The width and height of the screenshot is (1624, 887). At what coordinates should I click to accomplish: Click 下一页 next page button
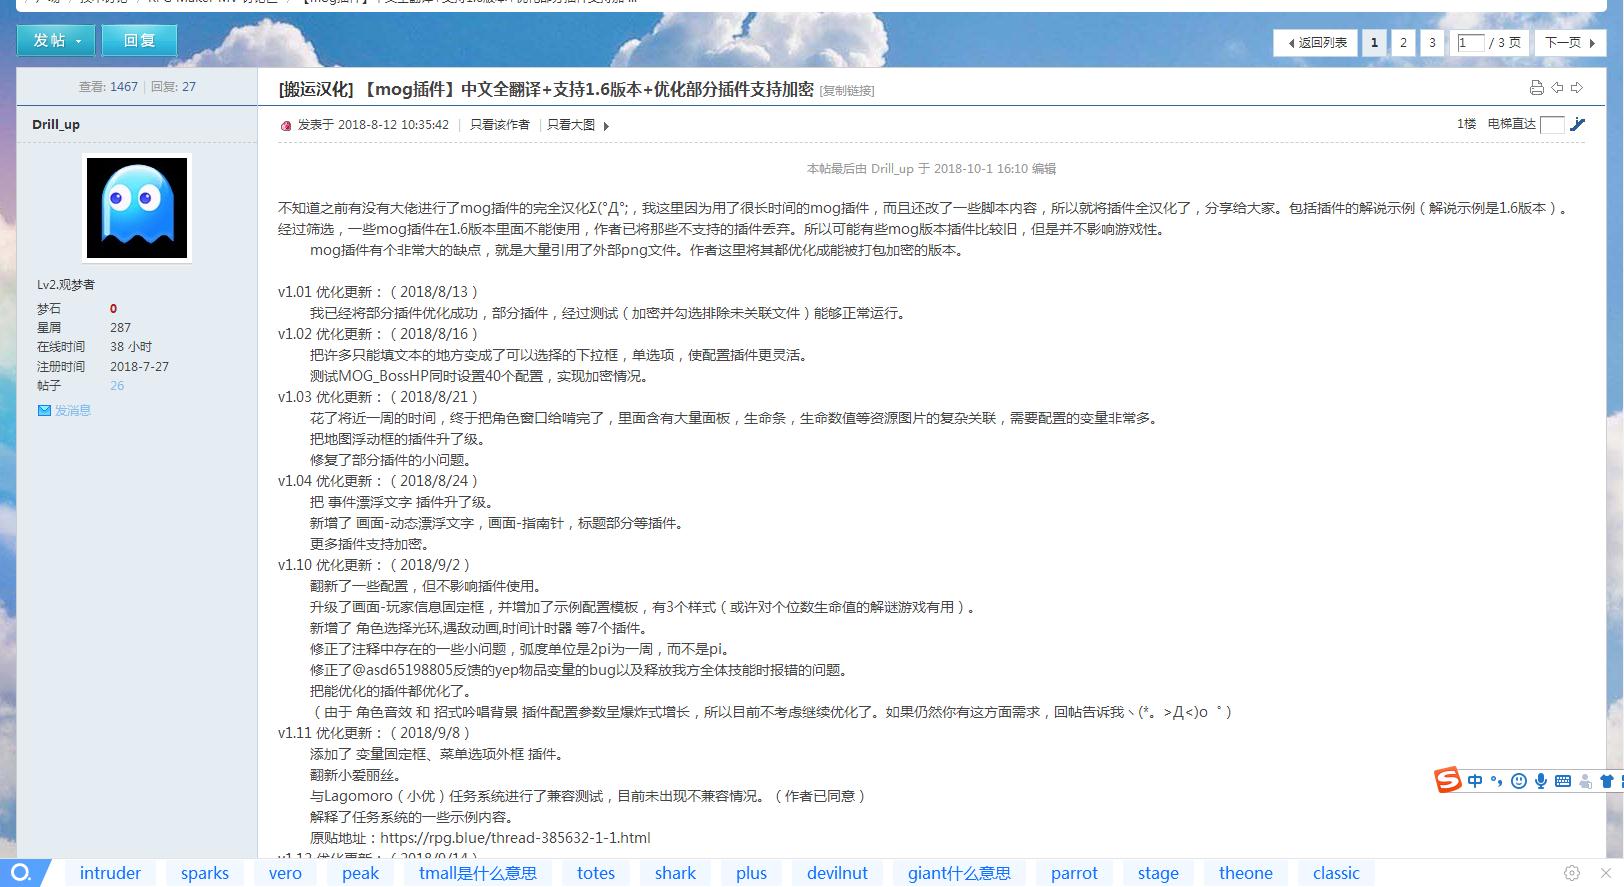[x=1570, y=42]
